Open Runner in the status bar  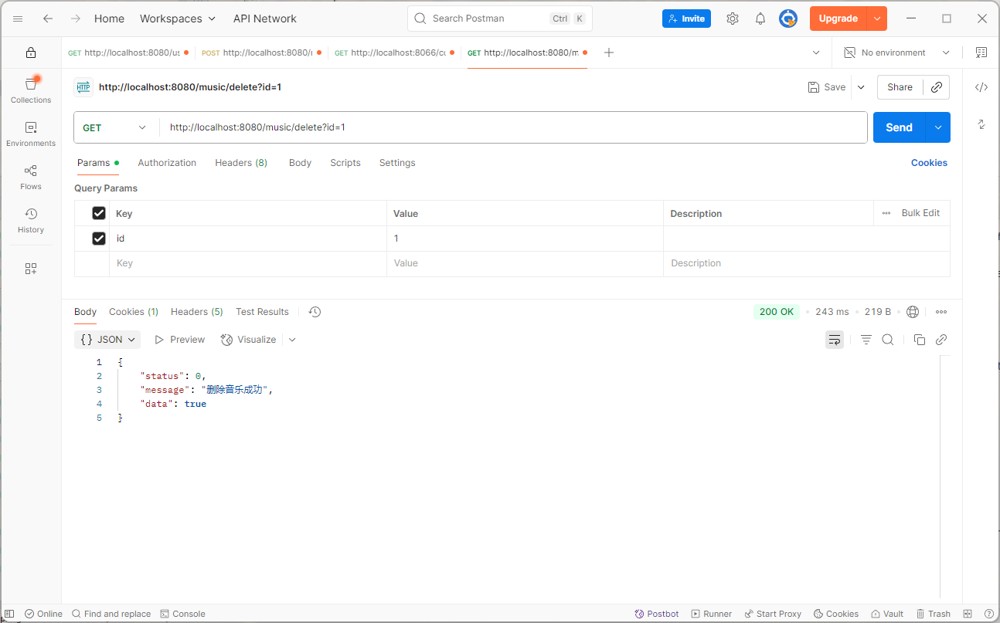pos(711,614)
